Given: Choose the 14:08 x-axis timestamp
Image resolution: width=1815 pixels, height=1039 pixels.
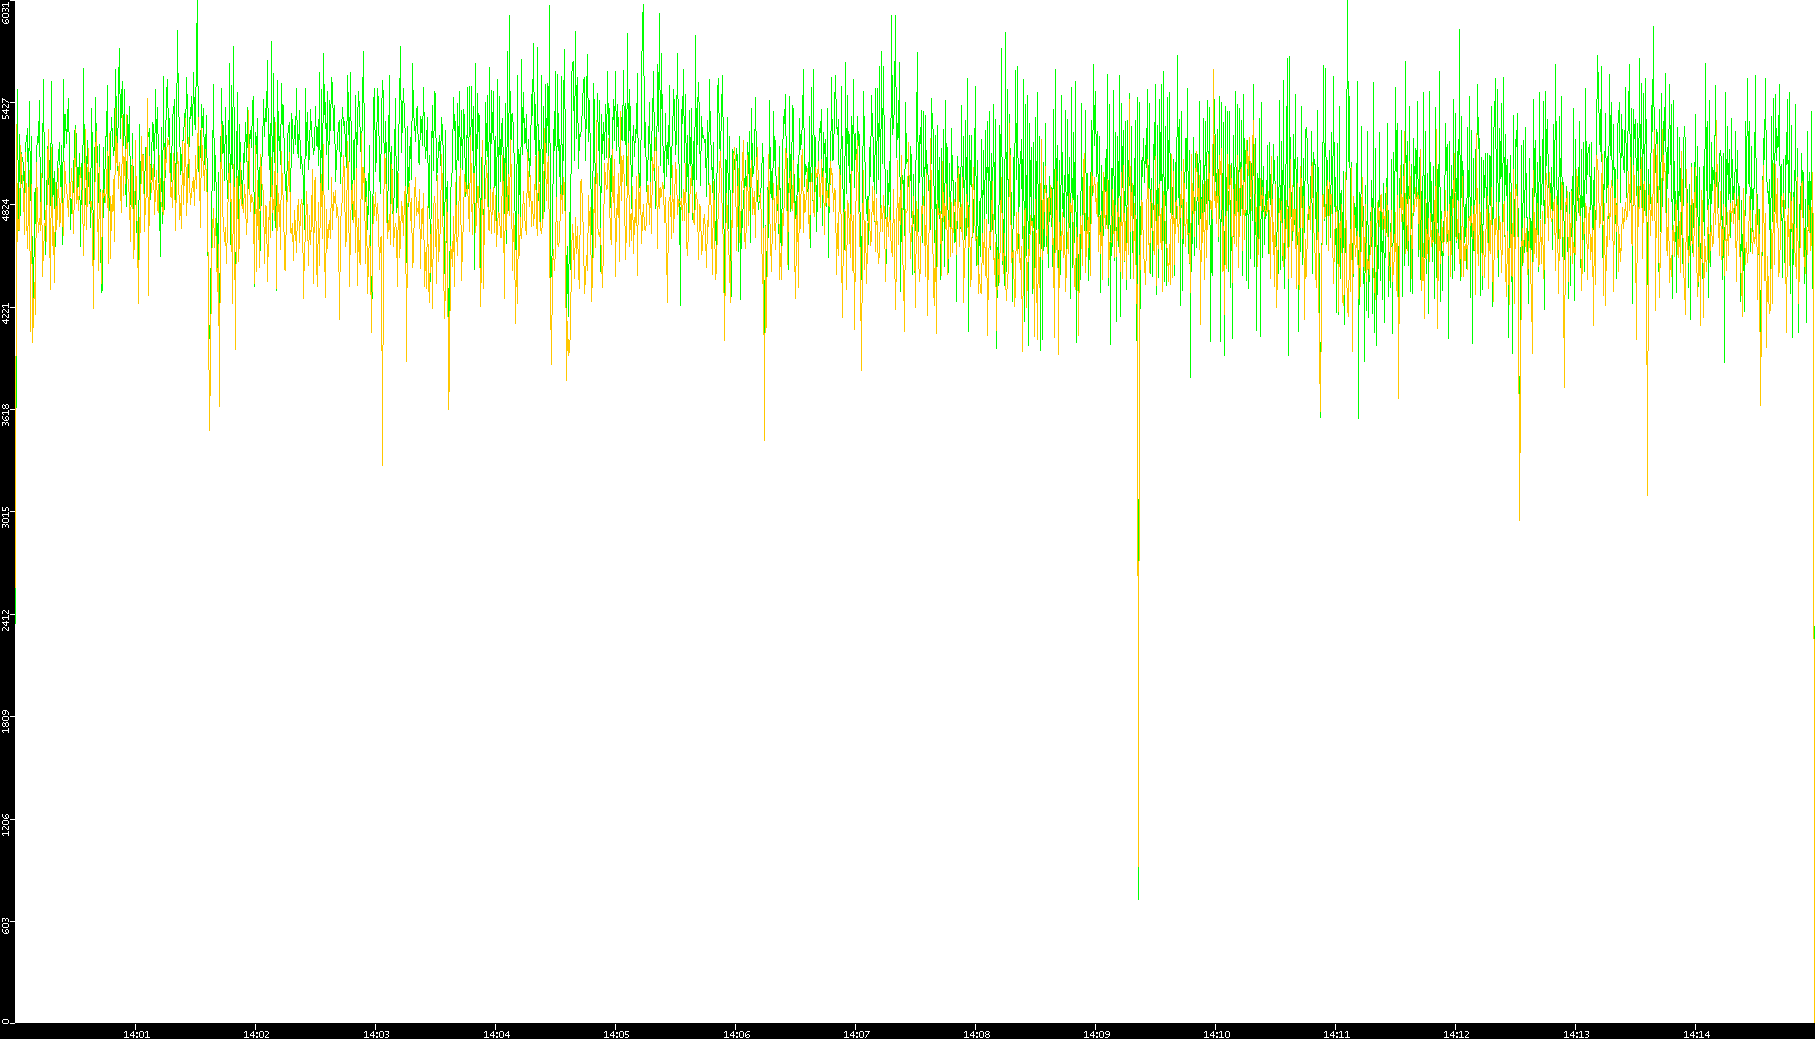Looking at the screenshot, I should [976, 1034].
